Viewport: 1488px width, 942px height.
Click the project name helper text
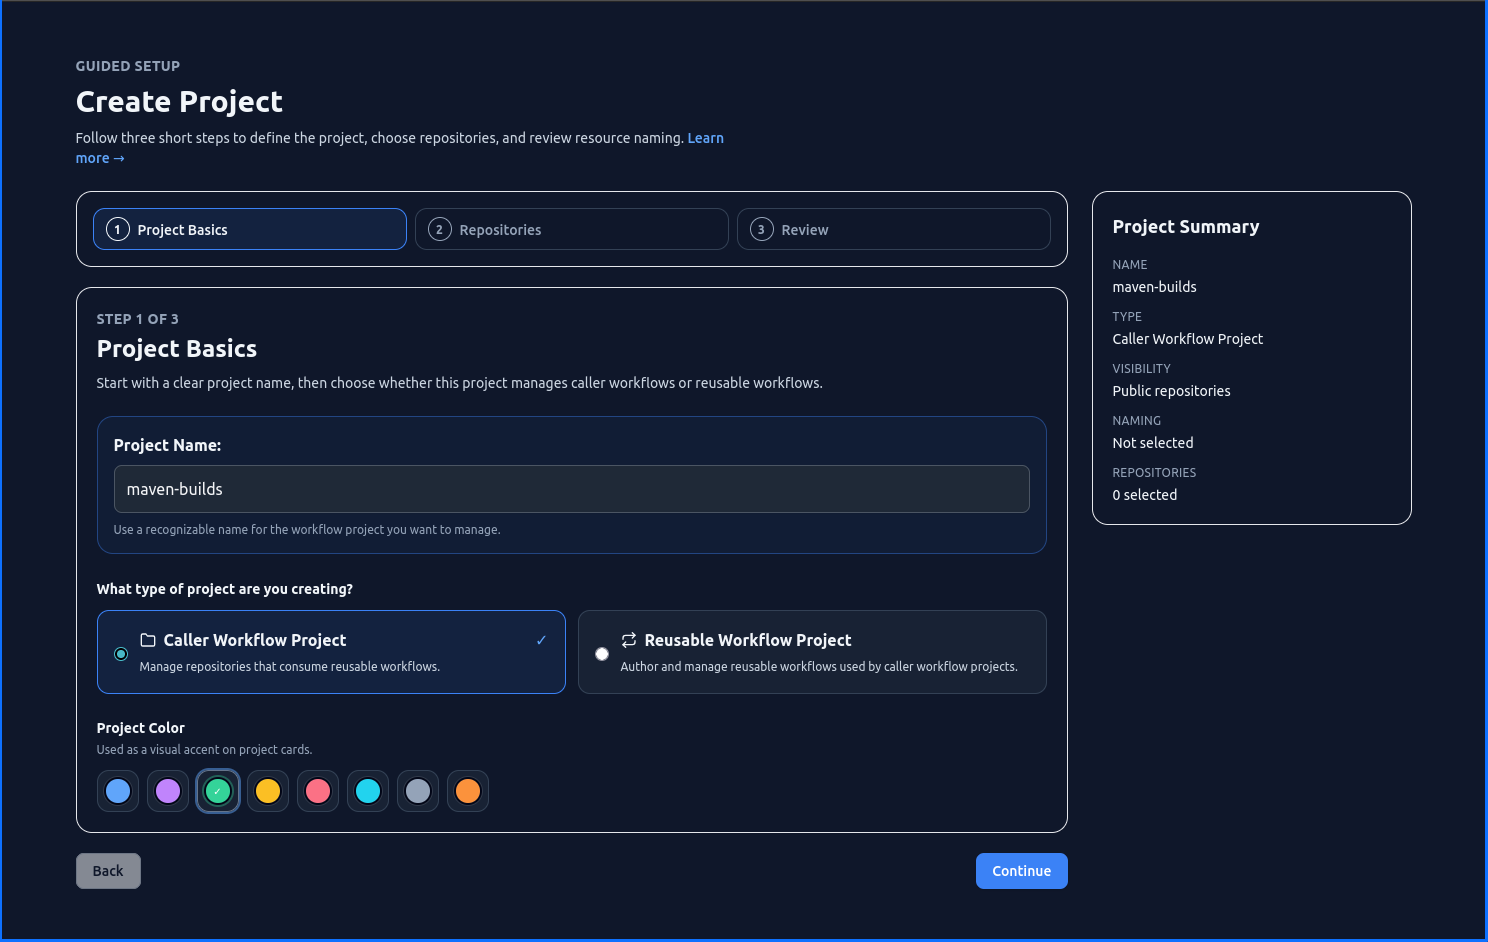(307, 530)
